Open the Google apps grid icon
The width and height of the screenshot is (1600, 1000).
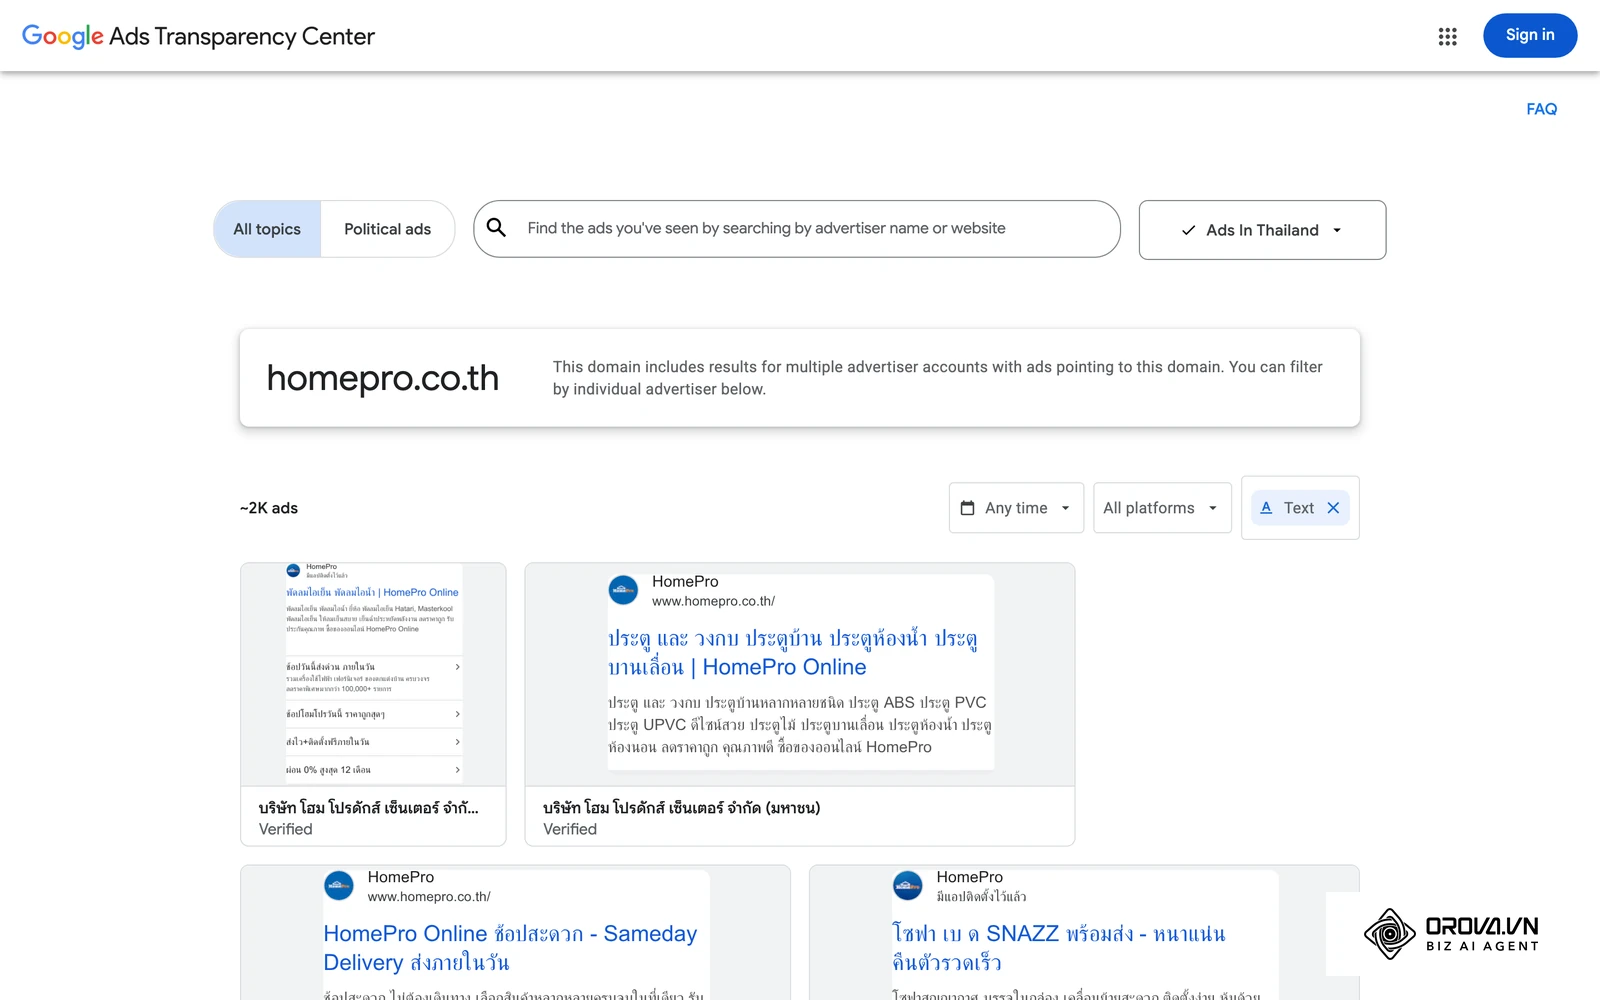[1447, 36]
